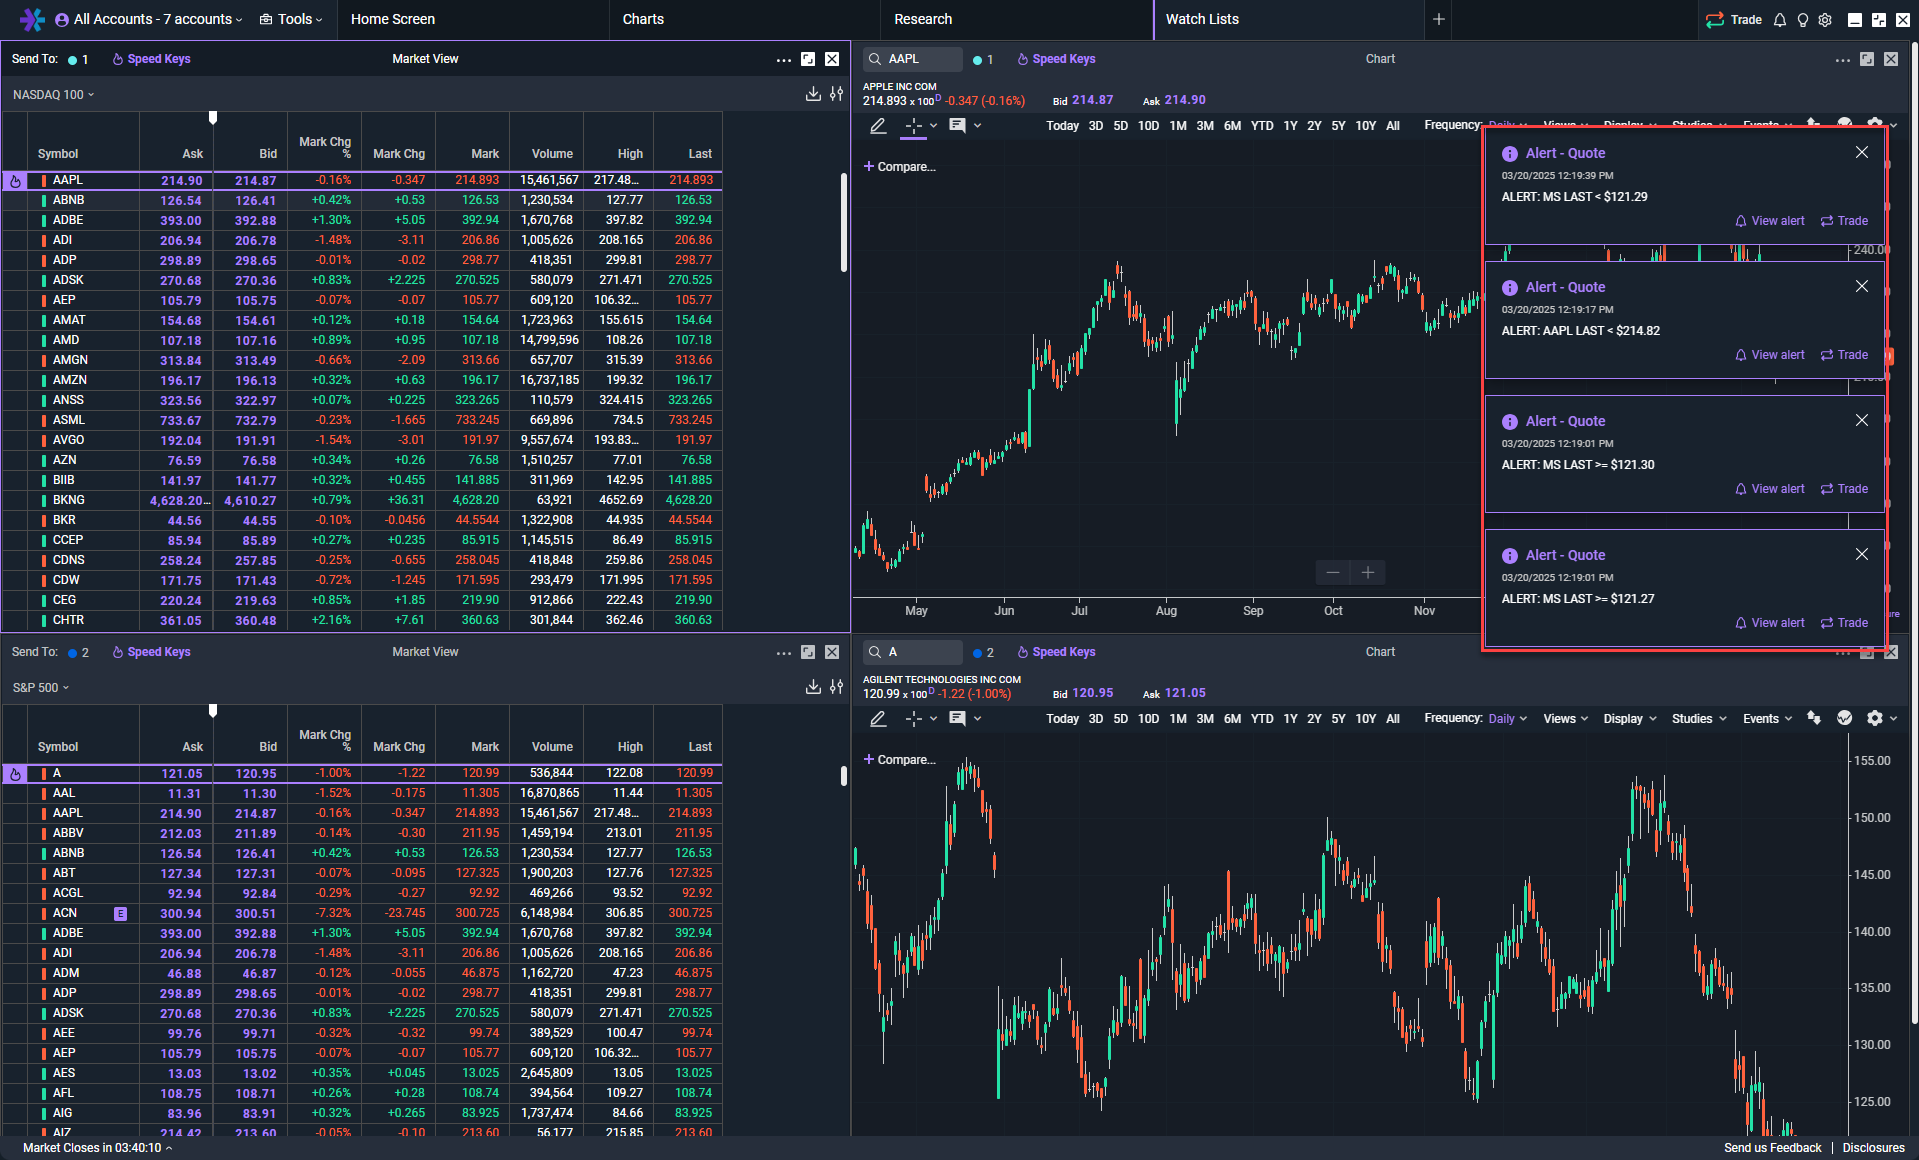Open chart notes icon in Agilent chart
The height and width of the screenshot is (1160, 1919).
pyautogui.click(x=957, y=718)
